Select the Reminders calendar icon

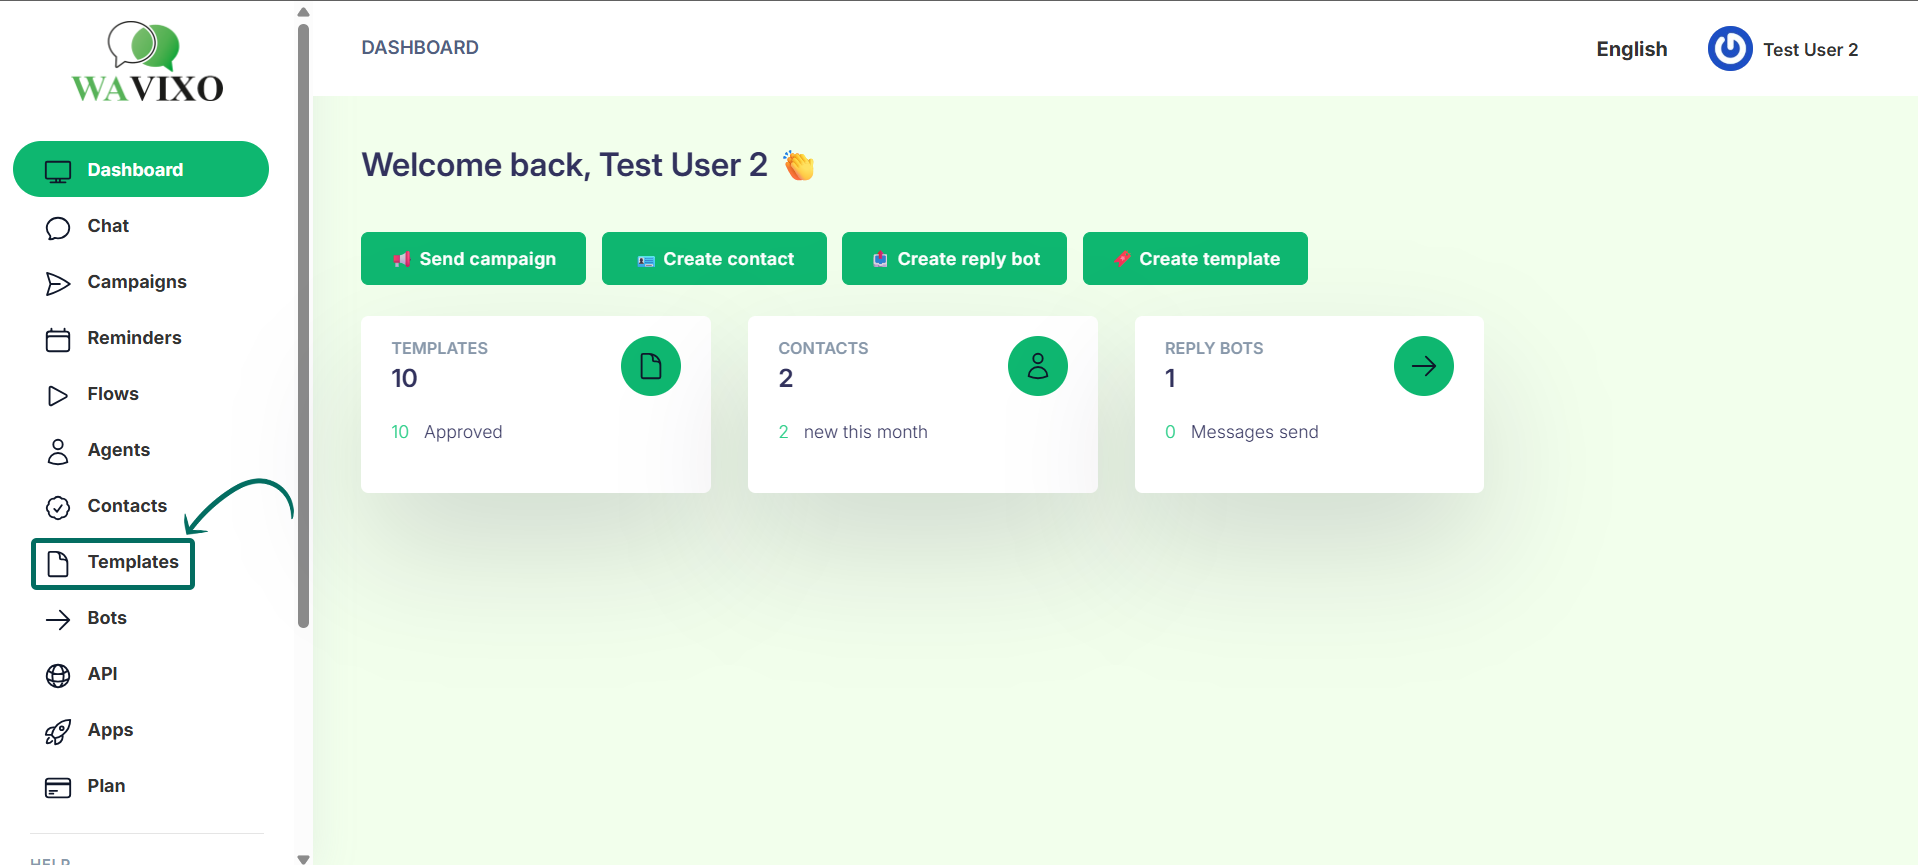tap(58, 340)
